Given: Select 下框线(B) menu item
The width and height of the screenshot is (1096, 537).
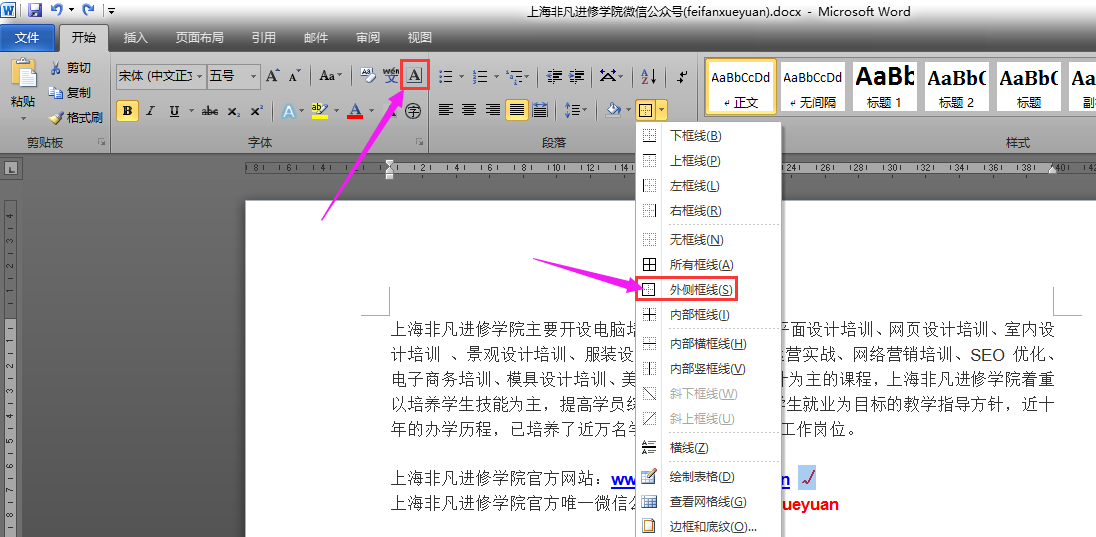Looking at the screenshot, I should pos(708,135).
